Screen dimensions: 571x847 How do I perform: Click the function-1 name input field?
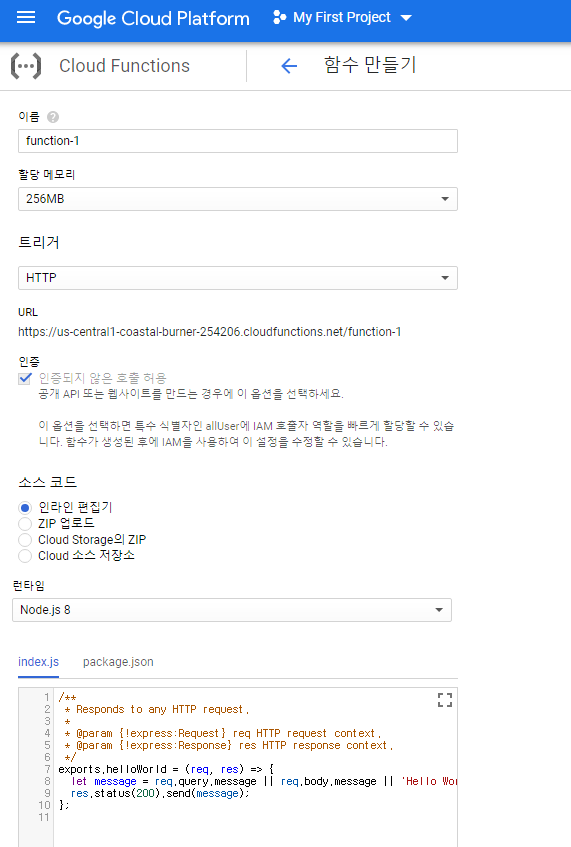tap(238, 141)
